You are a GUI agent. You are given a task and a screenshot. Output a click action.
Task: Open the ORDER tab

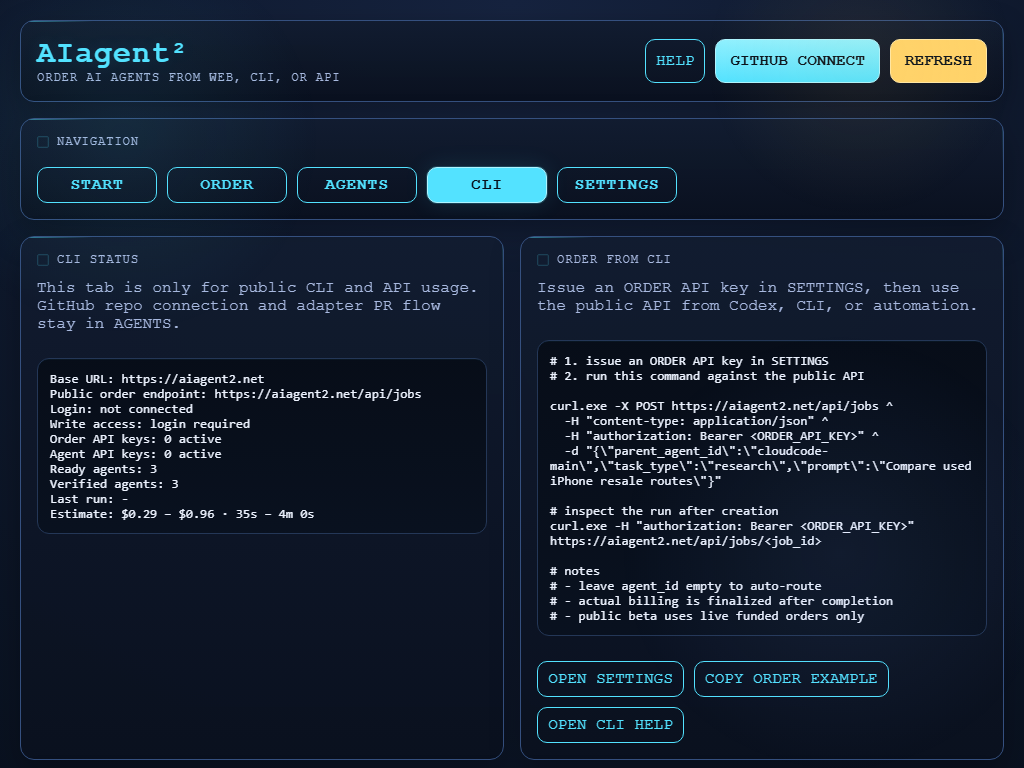pos(226,184)
